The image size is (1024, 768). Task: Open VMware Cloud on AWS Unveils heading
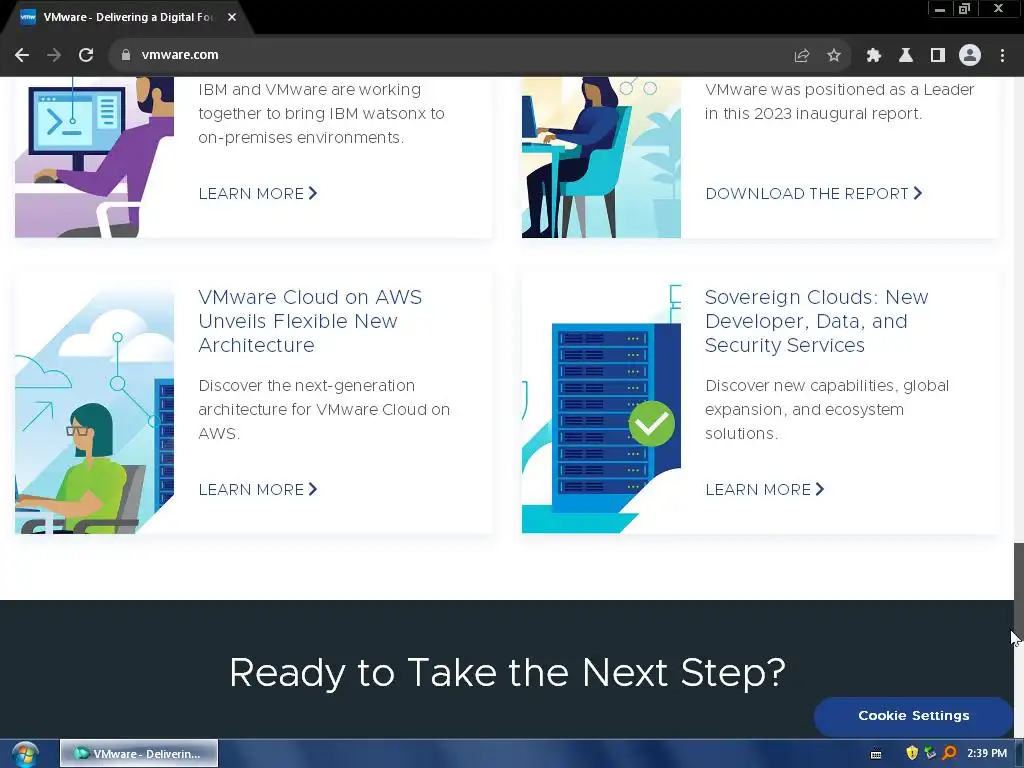(310, 321)
